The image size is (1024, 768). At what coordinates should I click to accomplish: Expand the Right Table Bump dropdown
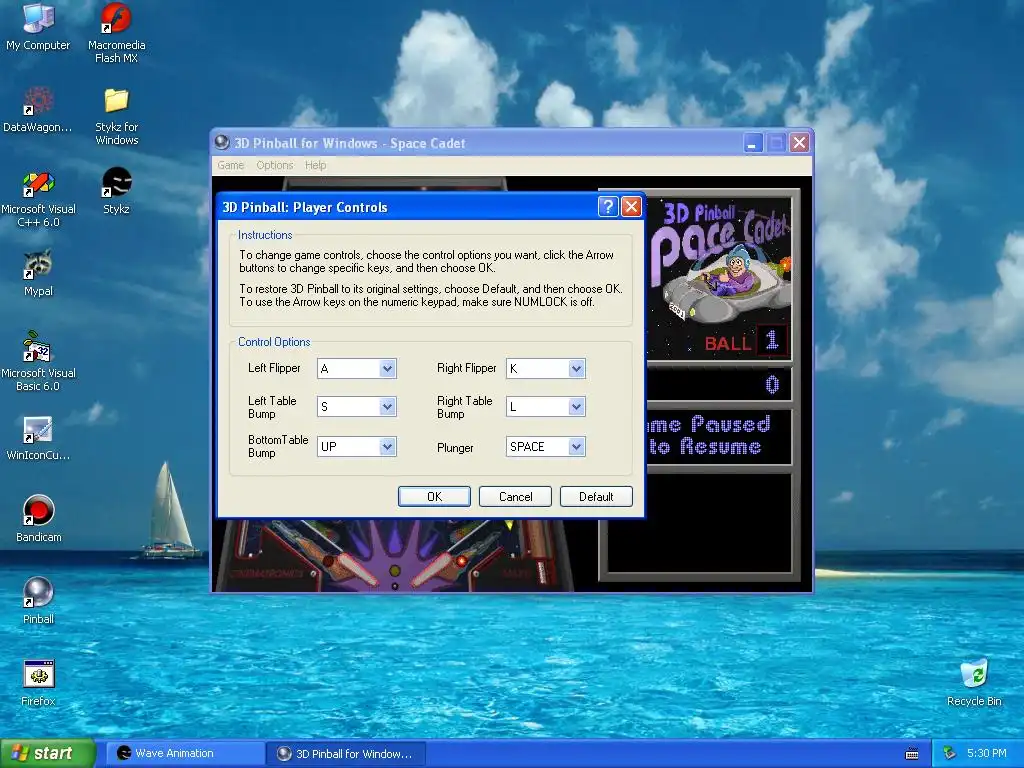[576, 407]
